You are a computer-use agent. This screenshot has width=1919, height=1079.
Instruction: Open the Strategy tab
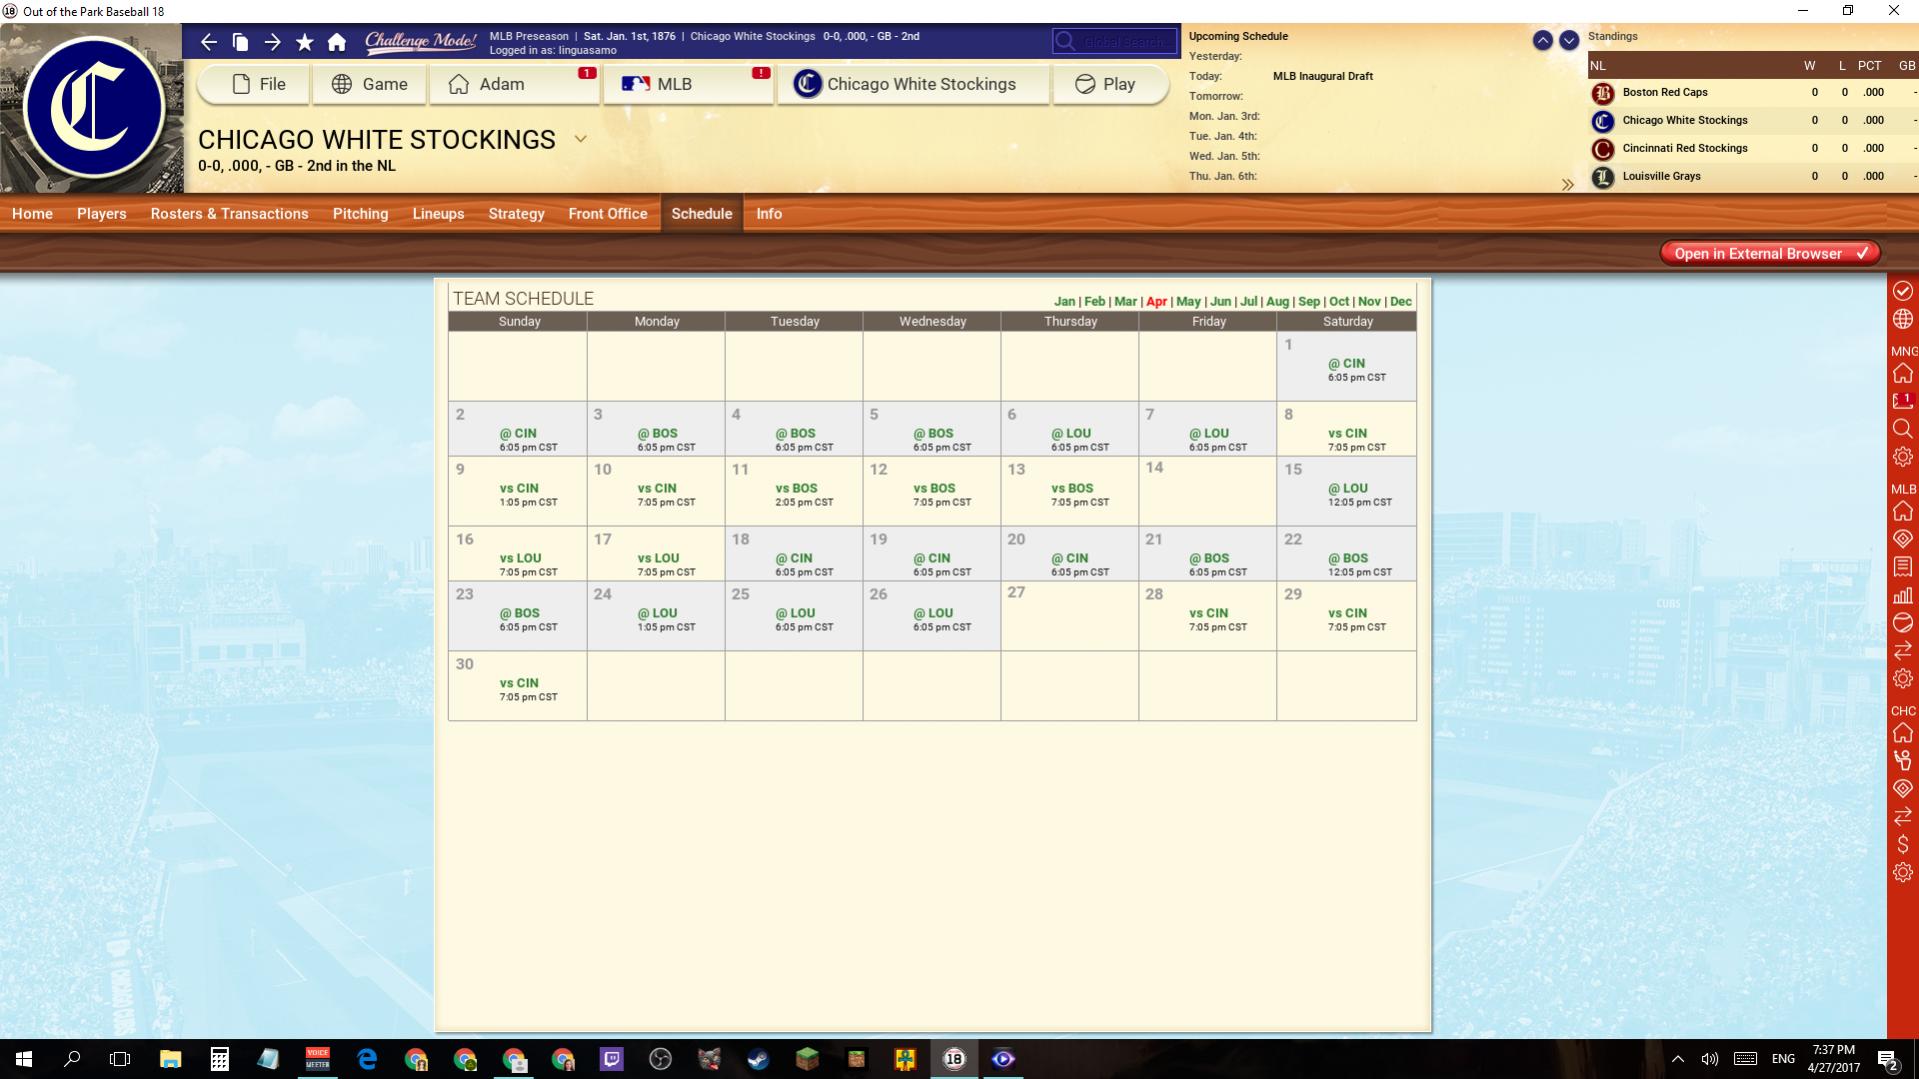click(517, 214)
